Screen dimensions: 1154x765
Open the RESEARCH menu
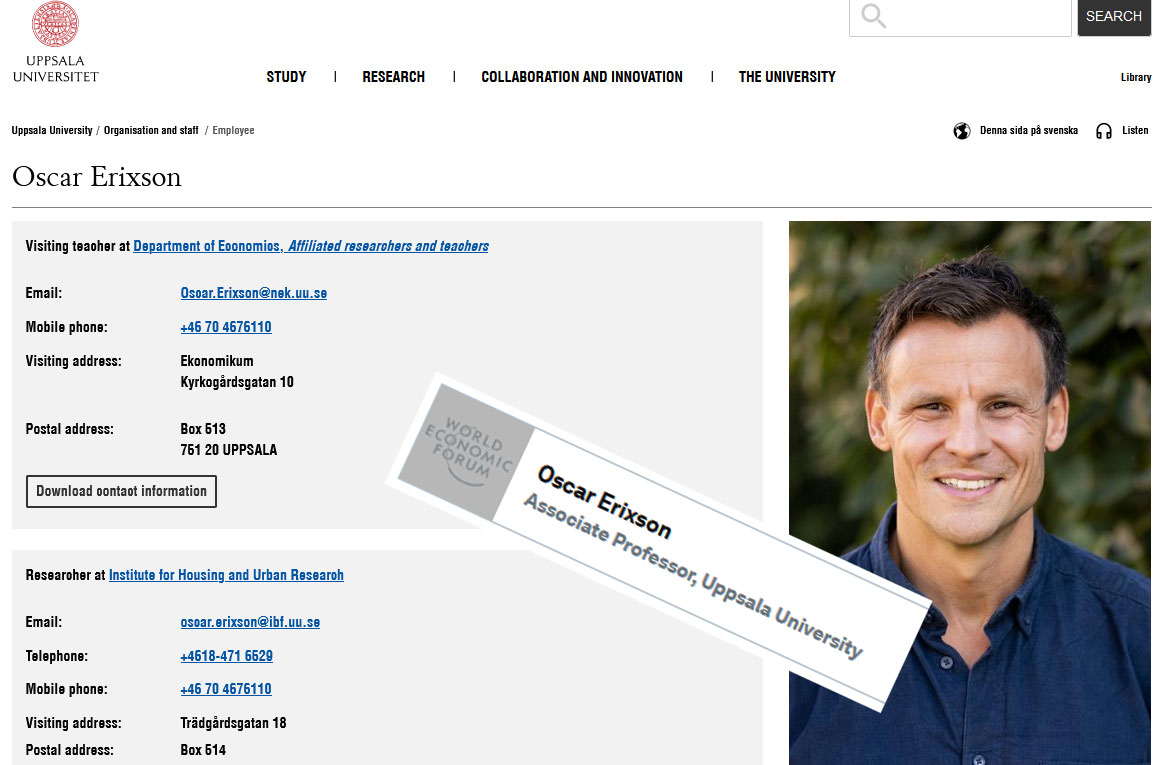click(393, 77)
